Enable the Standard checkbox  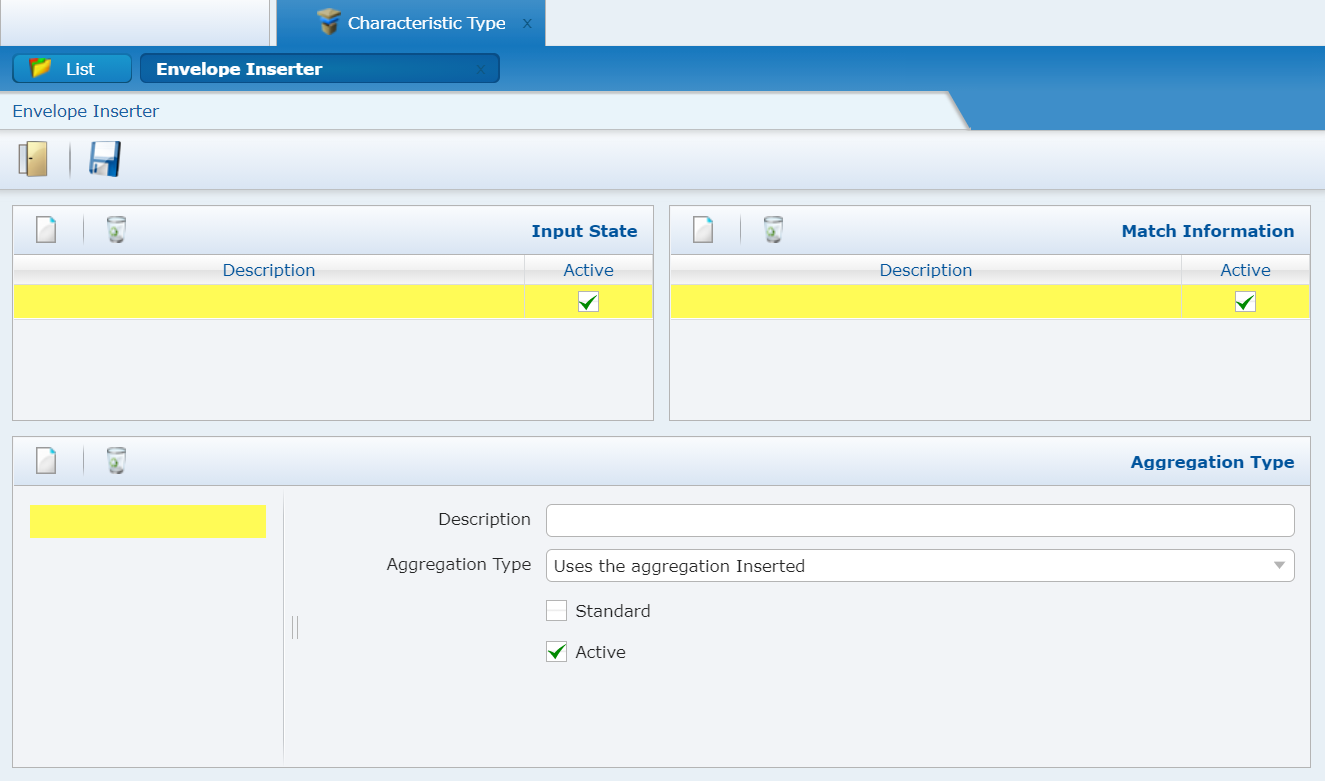556,611
